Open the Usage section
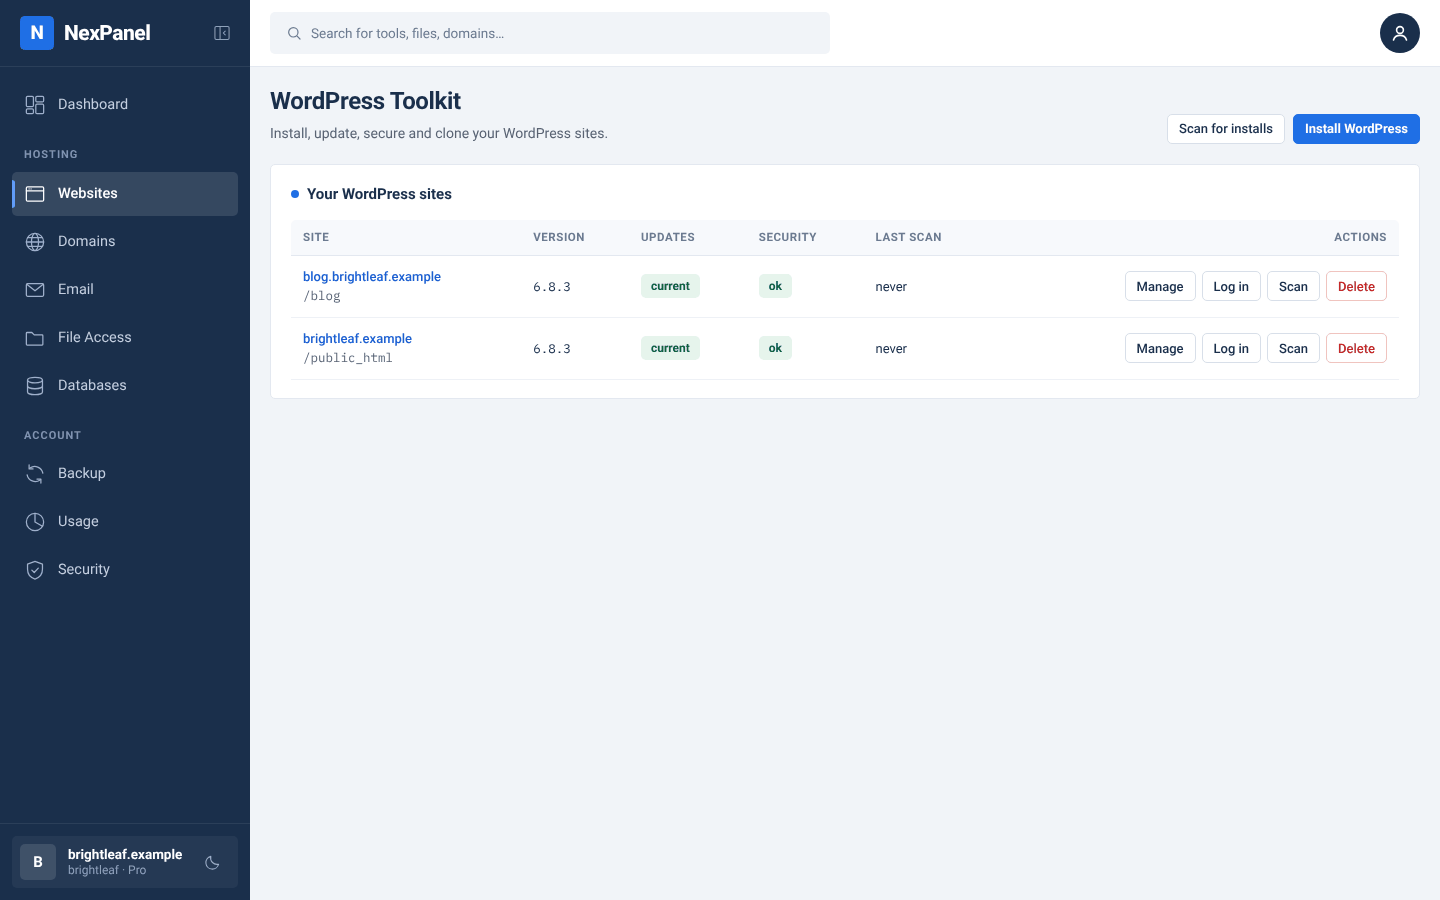This screenshot has height=900, width=1440. point(125,521)
